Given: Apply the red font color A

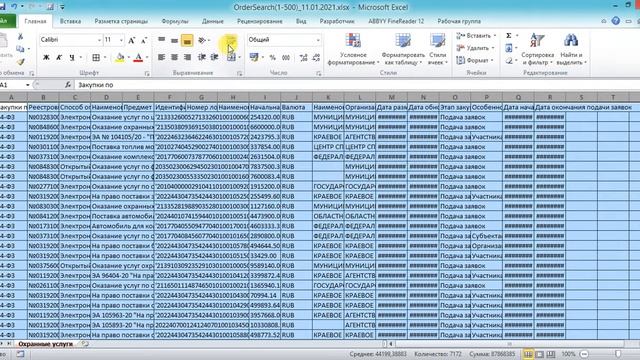Looking at the screenshot, I should [x=138, y=58].
